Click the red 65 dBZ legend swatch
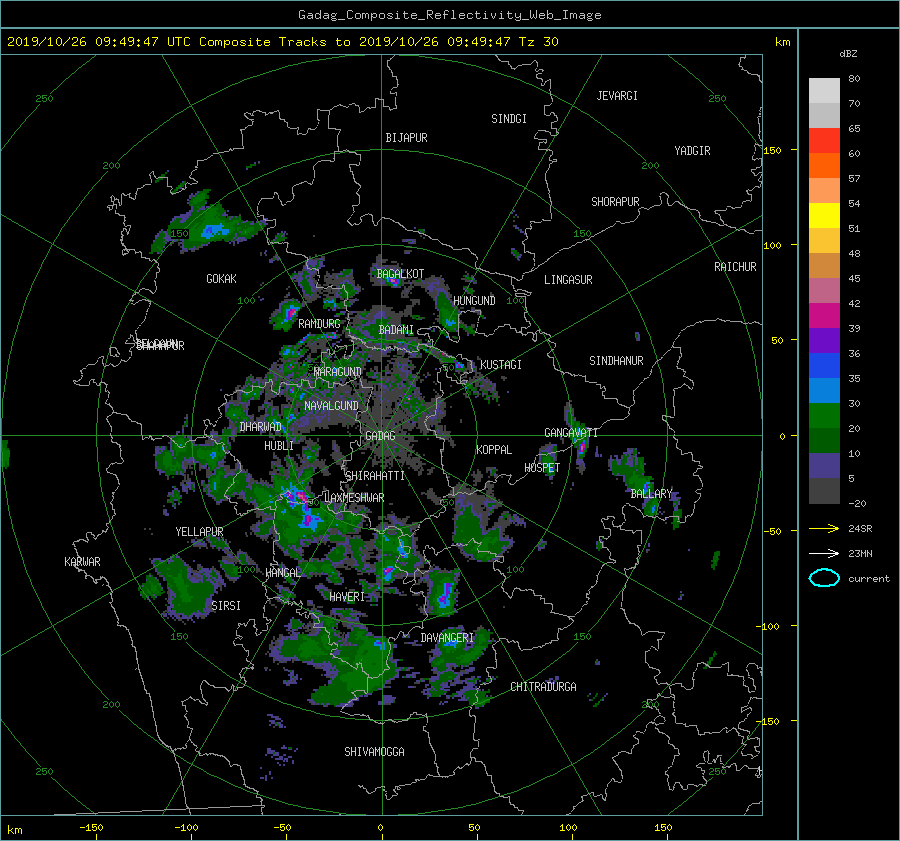The width and height of the screenshot is (900, 841). 824,140
